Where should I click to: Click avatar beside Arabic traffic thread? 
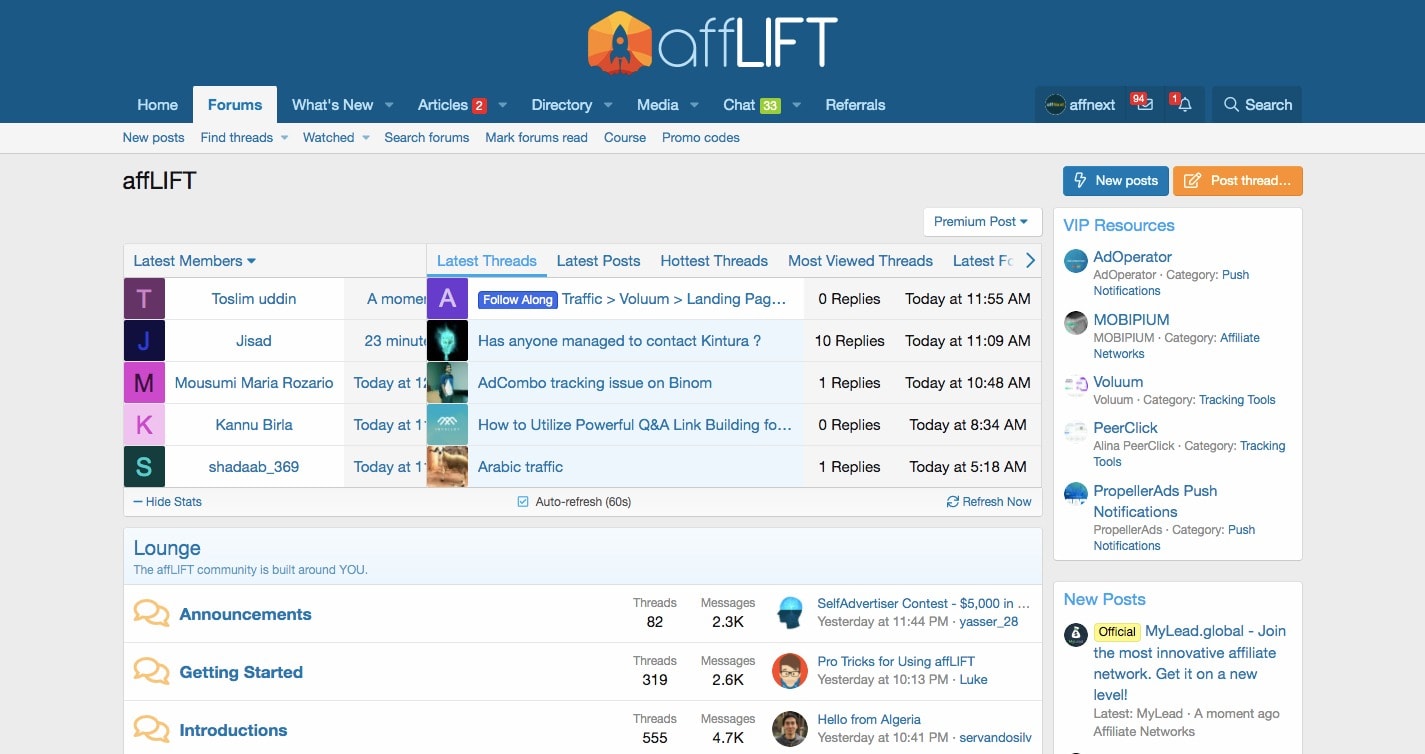447,466
